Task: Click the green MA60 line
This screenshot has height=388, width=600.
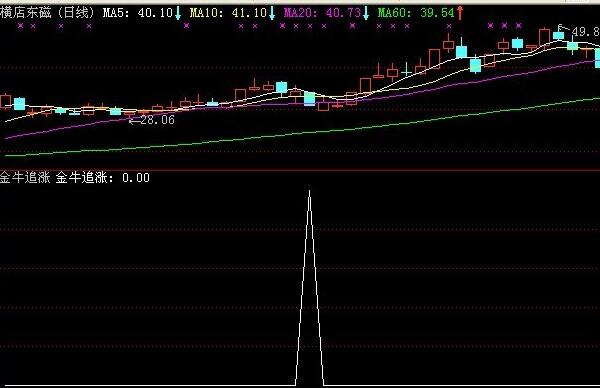Action: 302,134
